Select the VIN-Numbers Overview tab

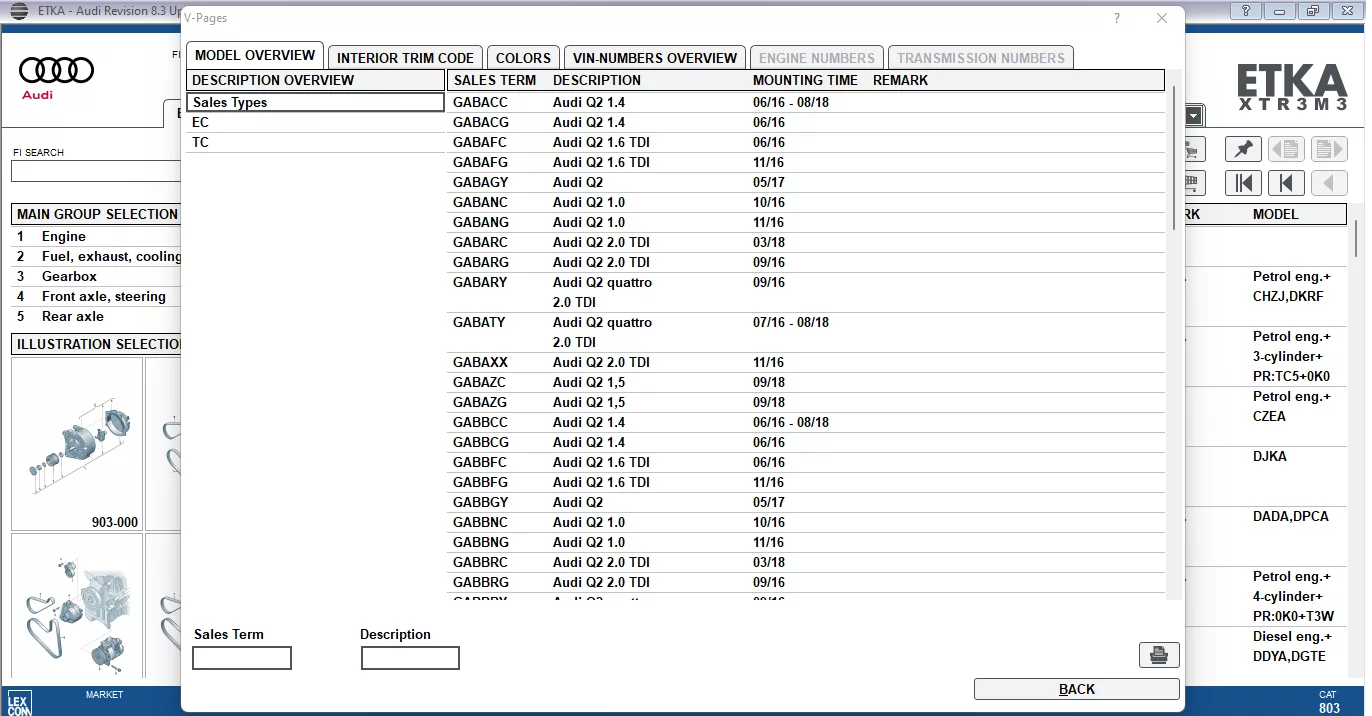(654, 58)
